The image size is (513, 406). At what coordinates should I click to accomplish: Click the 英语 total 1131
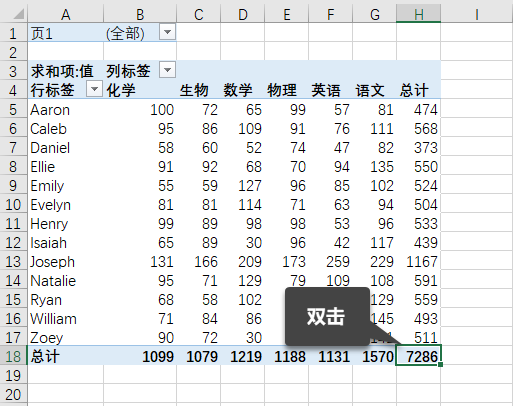click(330, 356)
